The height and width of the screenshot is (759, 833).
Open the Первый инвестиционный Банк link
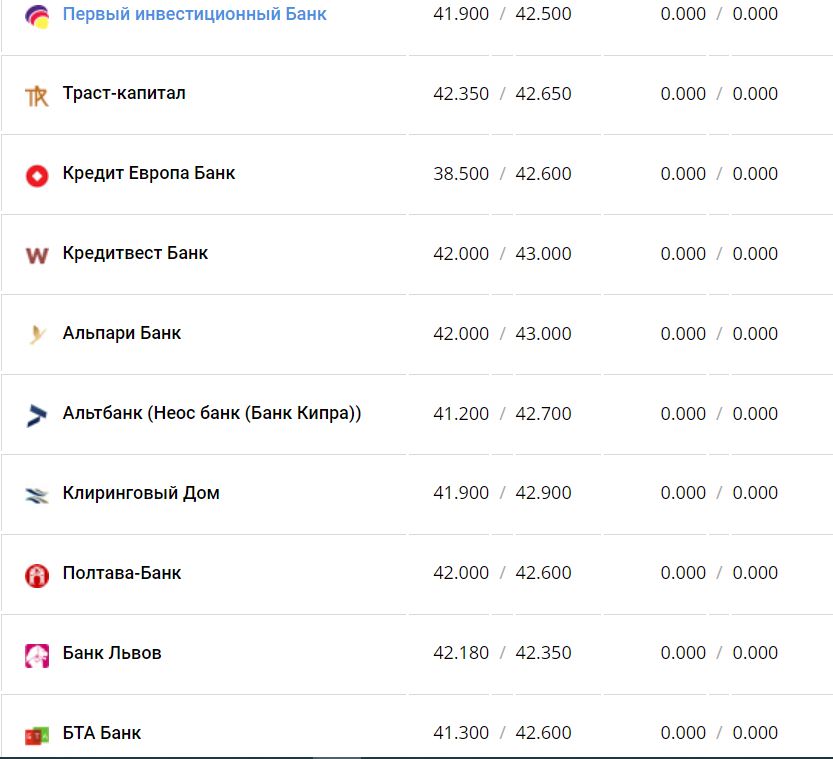194,14
